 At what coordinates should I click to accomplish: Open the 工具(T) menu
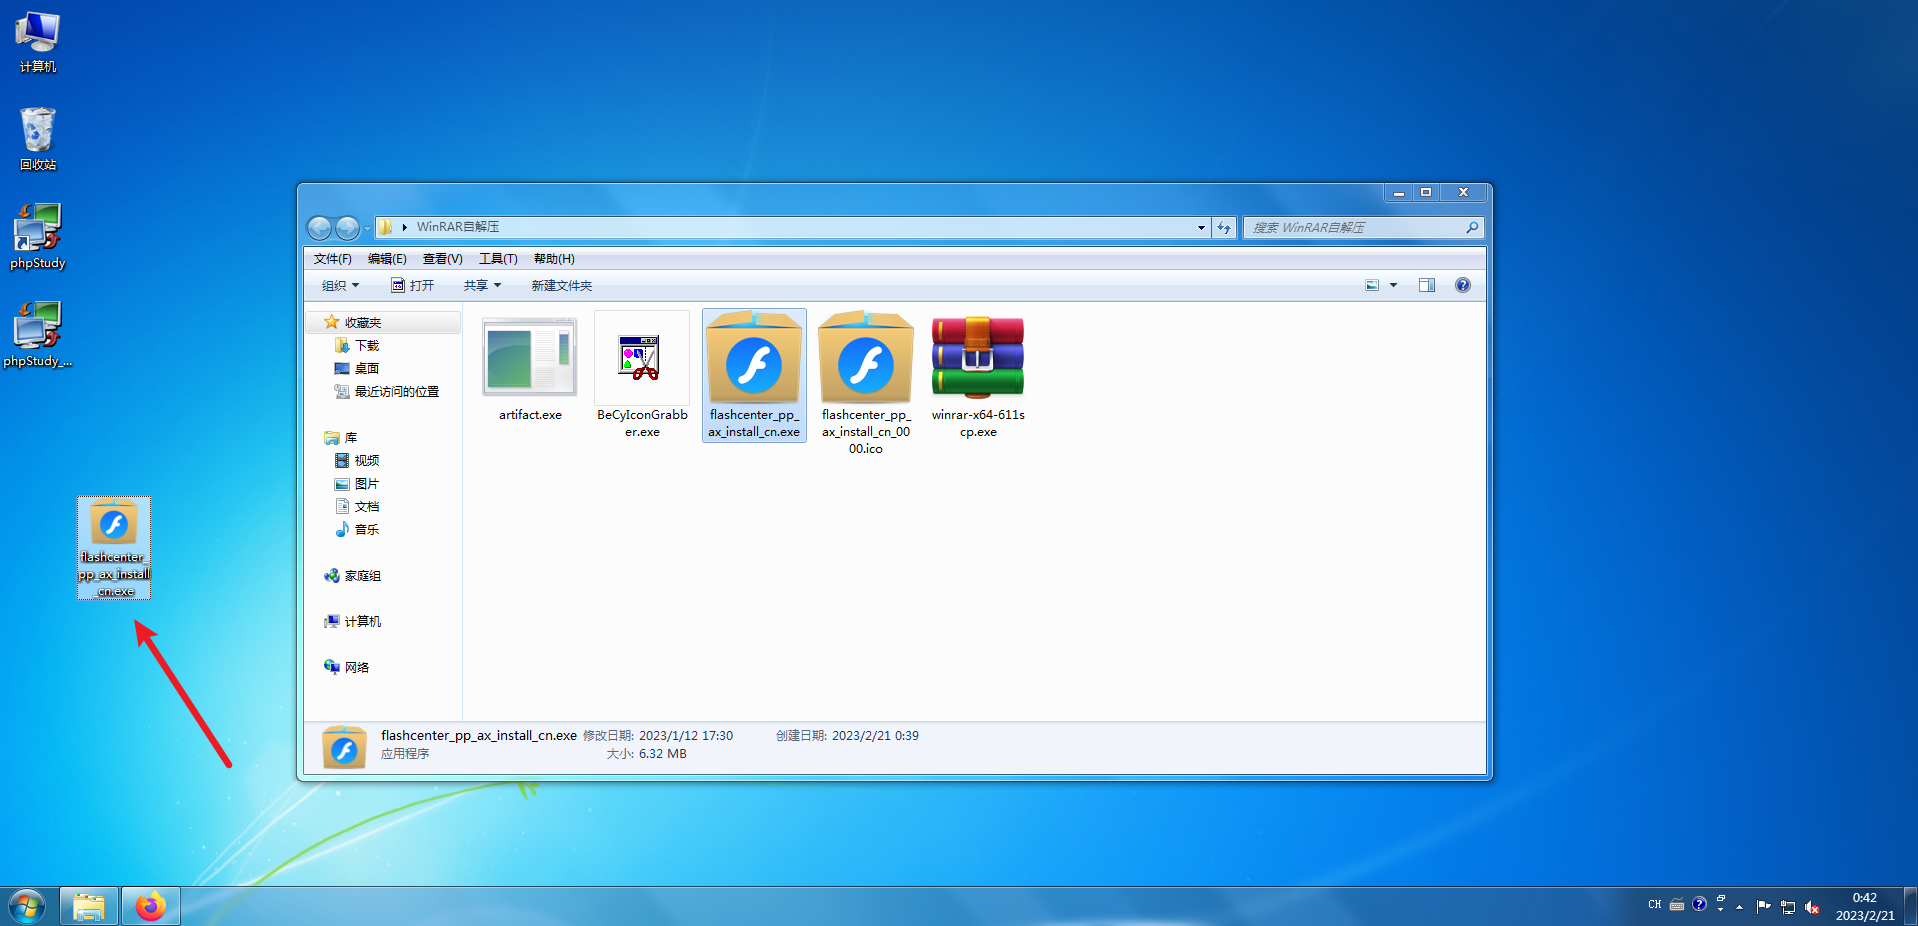[x=498, y=259]
